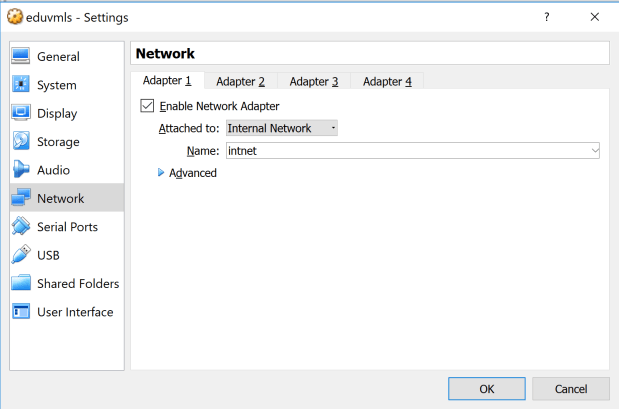Click the help question mark button

pyautogui.click(x=547, y=17)
